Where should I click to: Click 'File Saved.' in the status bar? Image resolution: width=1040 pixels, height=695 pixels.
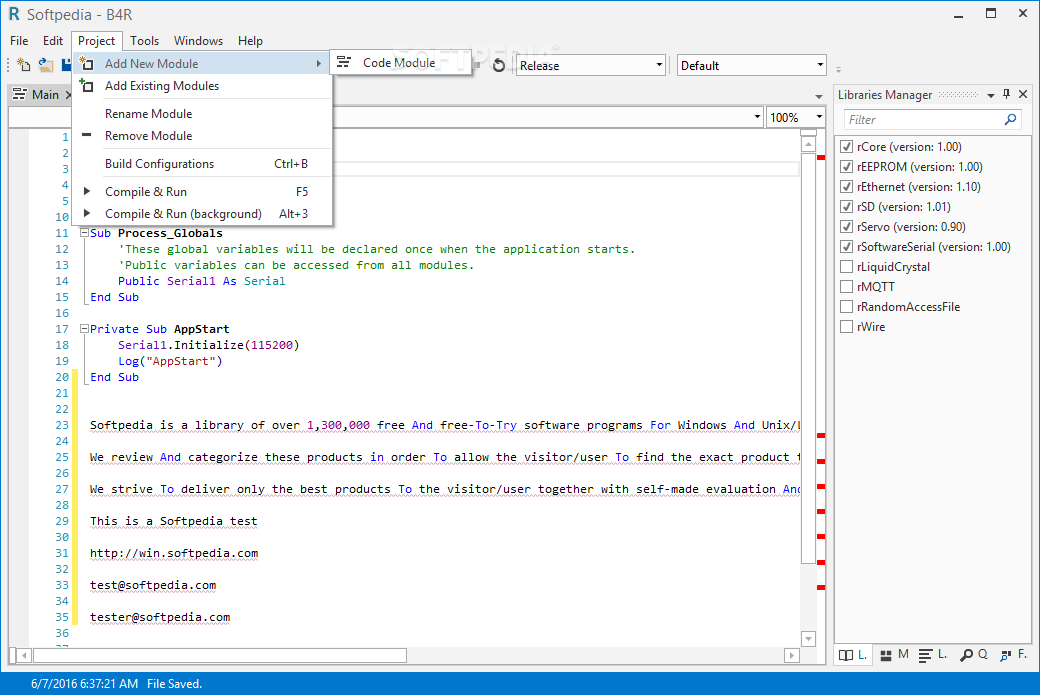pyautogui.click(x=174, y=684)
